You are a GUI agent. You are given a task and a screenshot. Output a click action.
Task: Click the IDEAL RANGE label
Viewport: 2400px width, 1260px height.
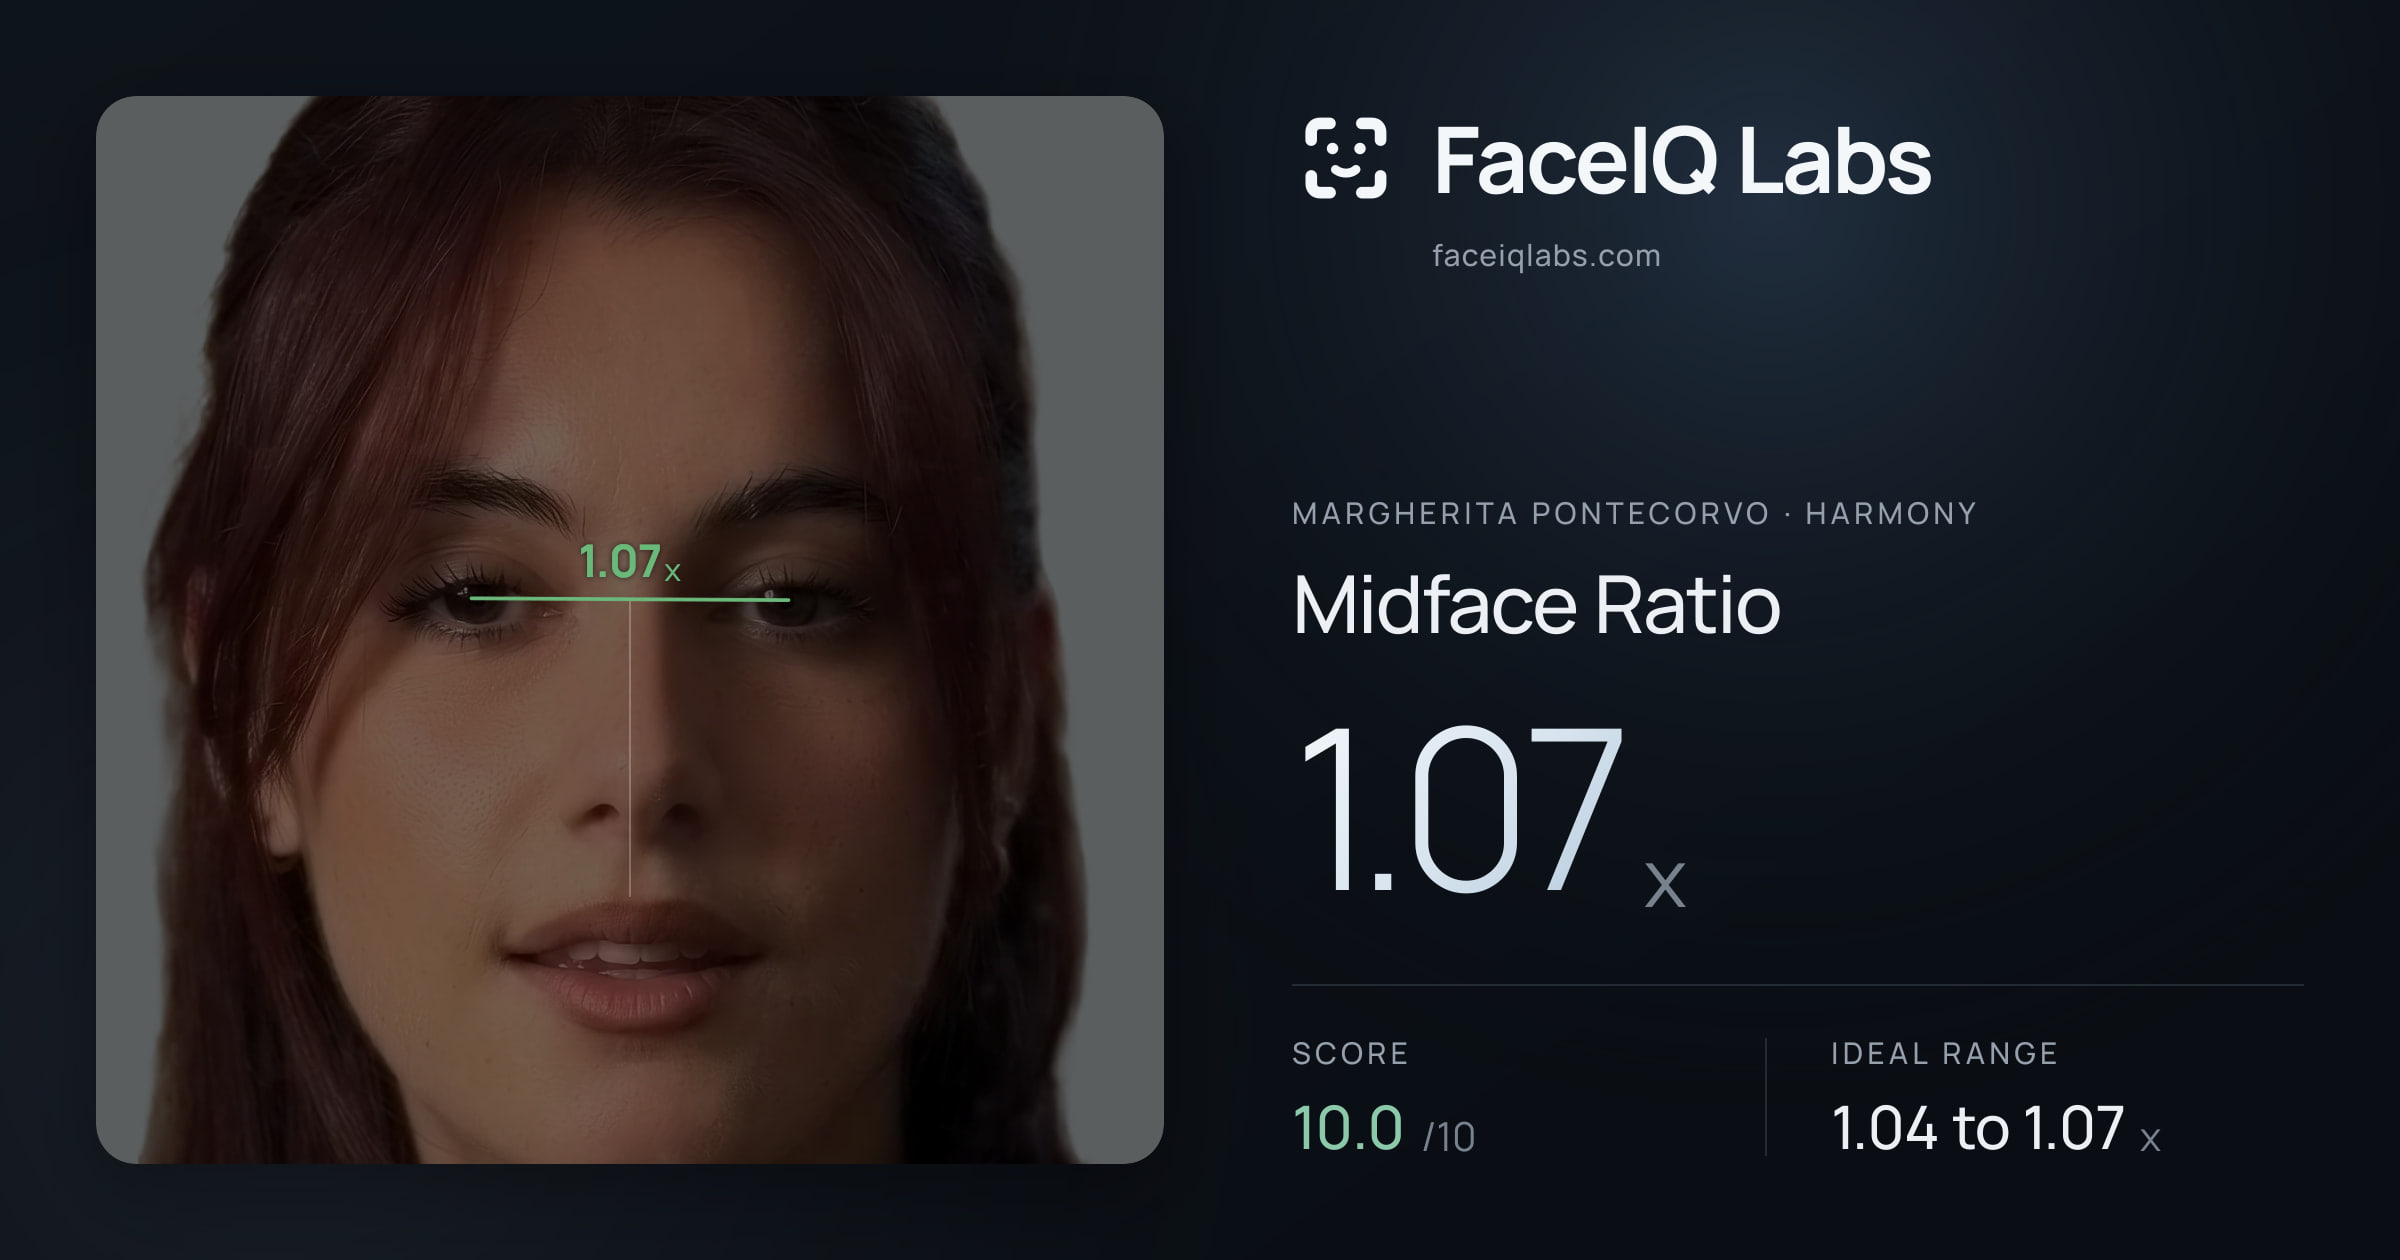pos(1944,1053)
